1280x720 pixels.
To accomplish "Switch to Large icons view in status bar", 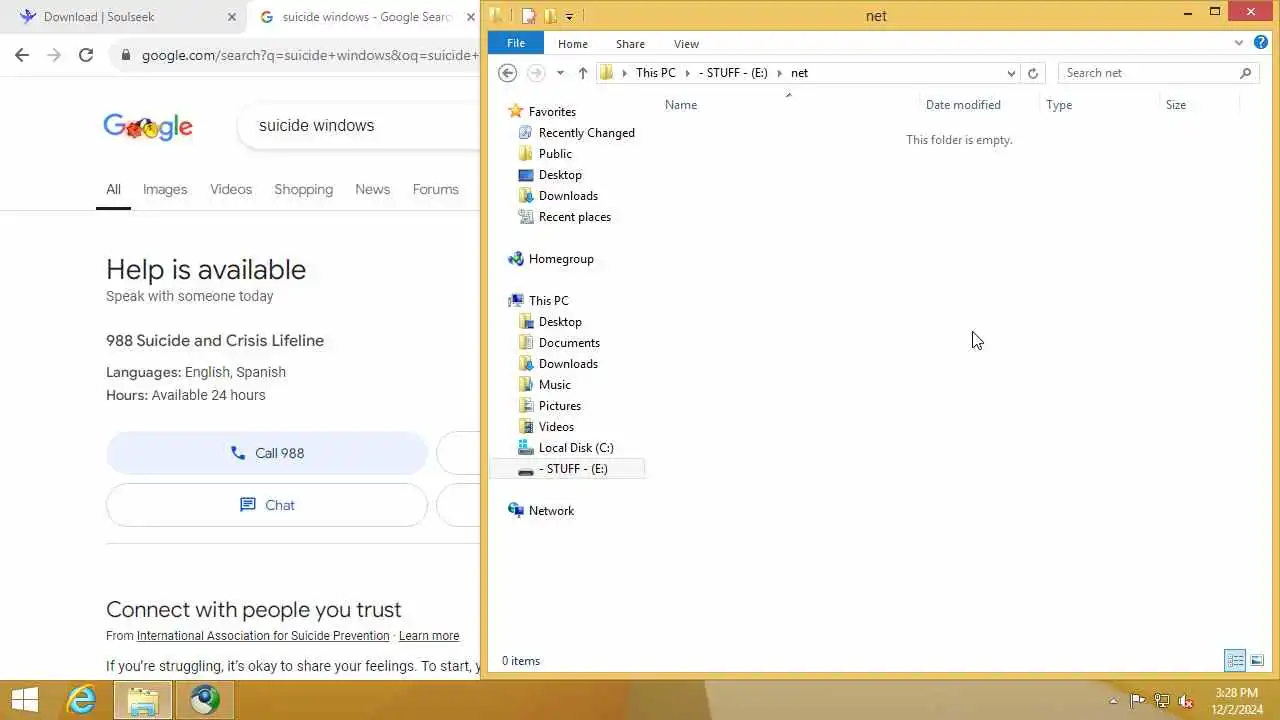I will [1257, 661].
